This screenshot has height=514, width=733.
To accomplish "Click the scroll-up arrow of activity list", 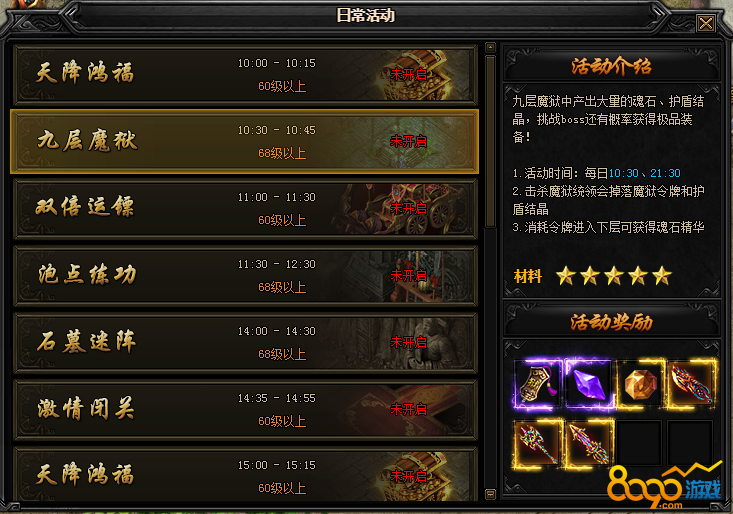I will (490, 47).
